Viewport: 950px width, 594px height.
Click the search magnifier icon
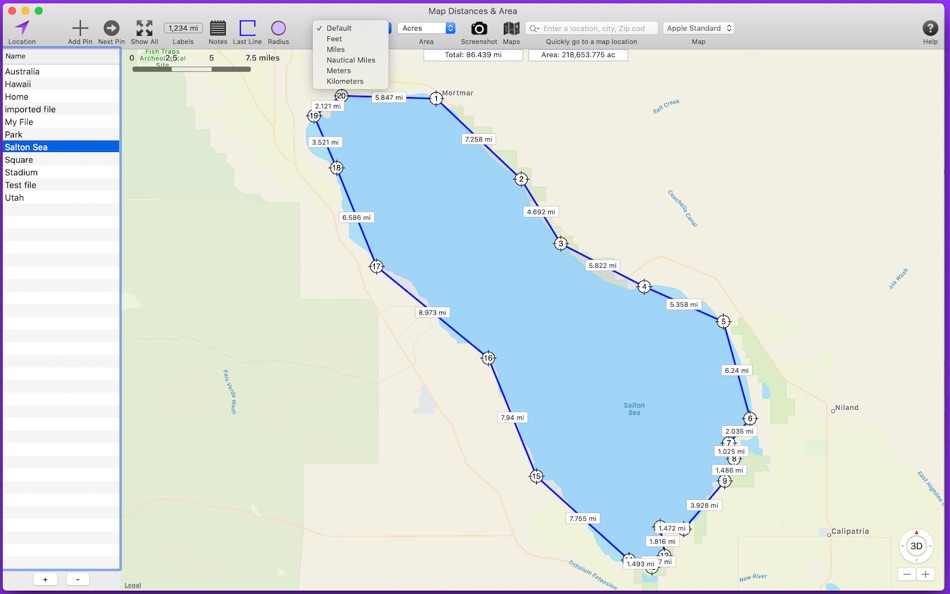(533, 28)
